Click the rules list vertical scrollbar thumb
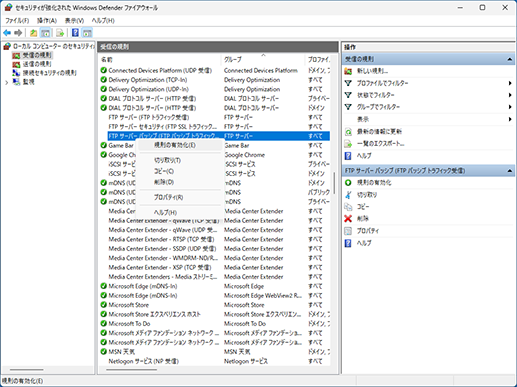Image resolution: width=517 pixels, height=387 pixels. [x=334, y=183]
